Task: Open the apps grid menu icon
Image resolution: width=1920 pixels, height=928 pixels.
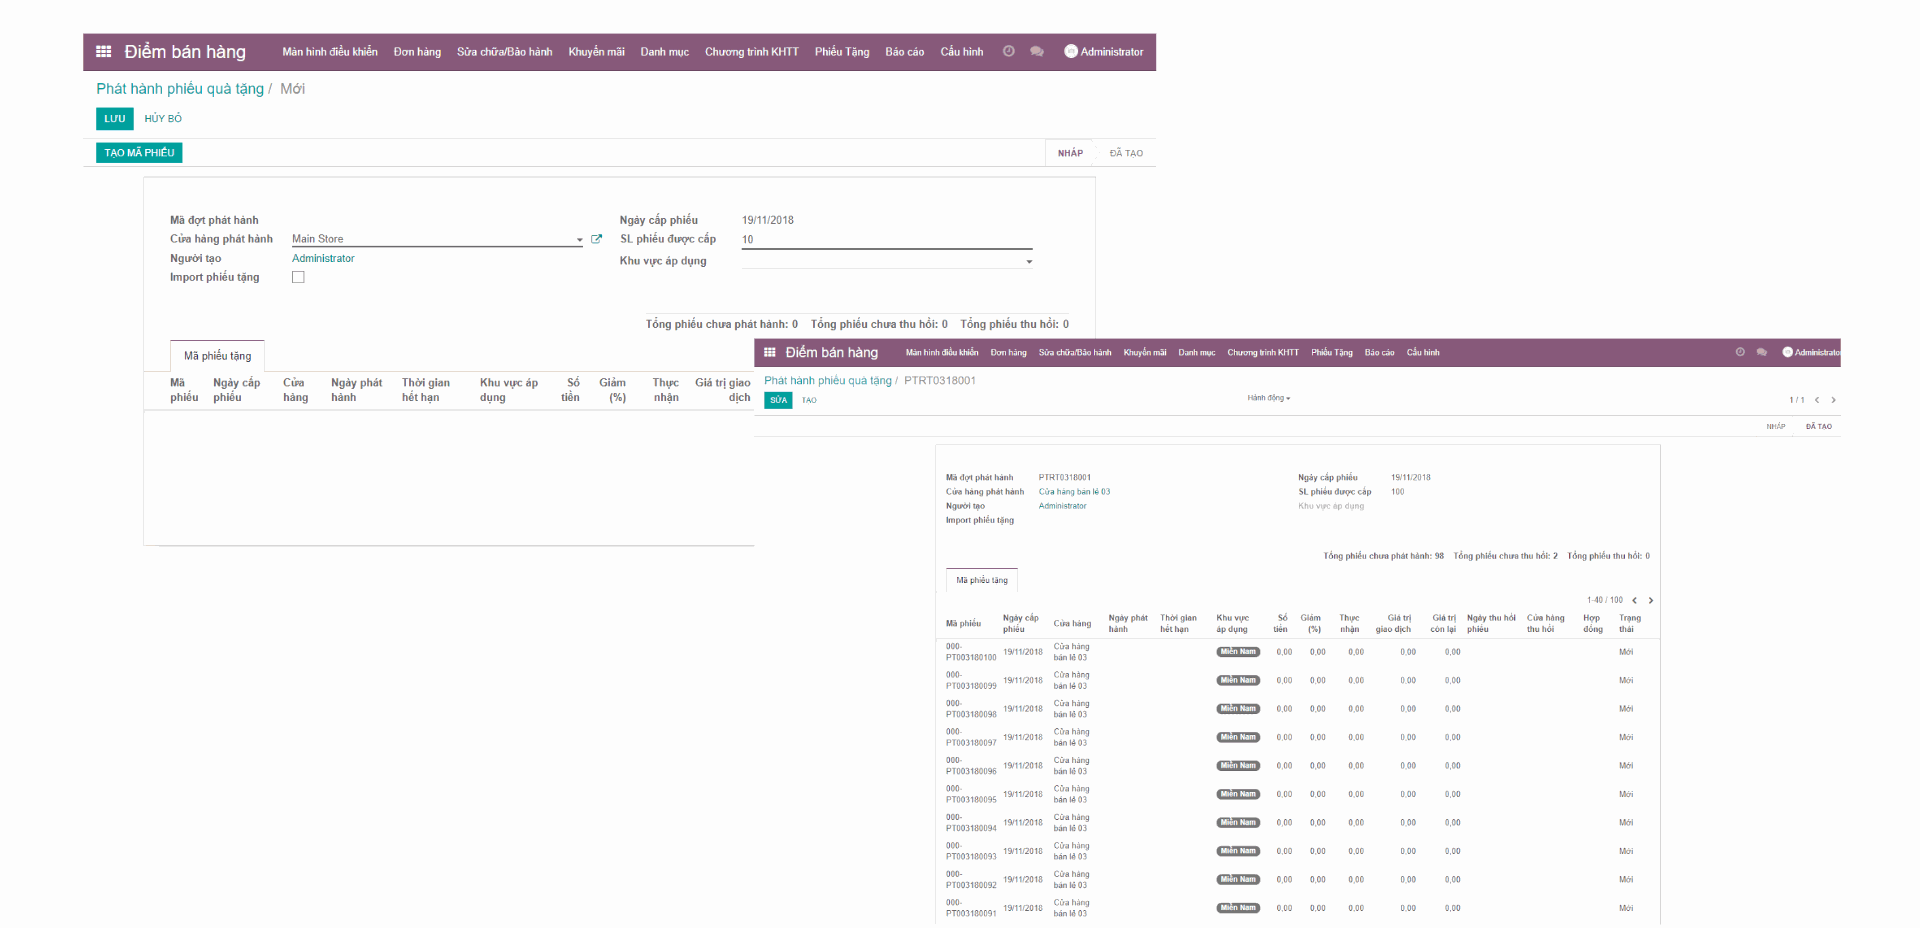Action: pyautogui.click(x=101, y=51)
